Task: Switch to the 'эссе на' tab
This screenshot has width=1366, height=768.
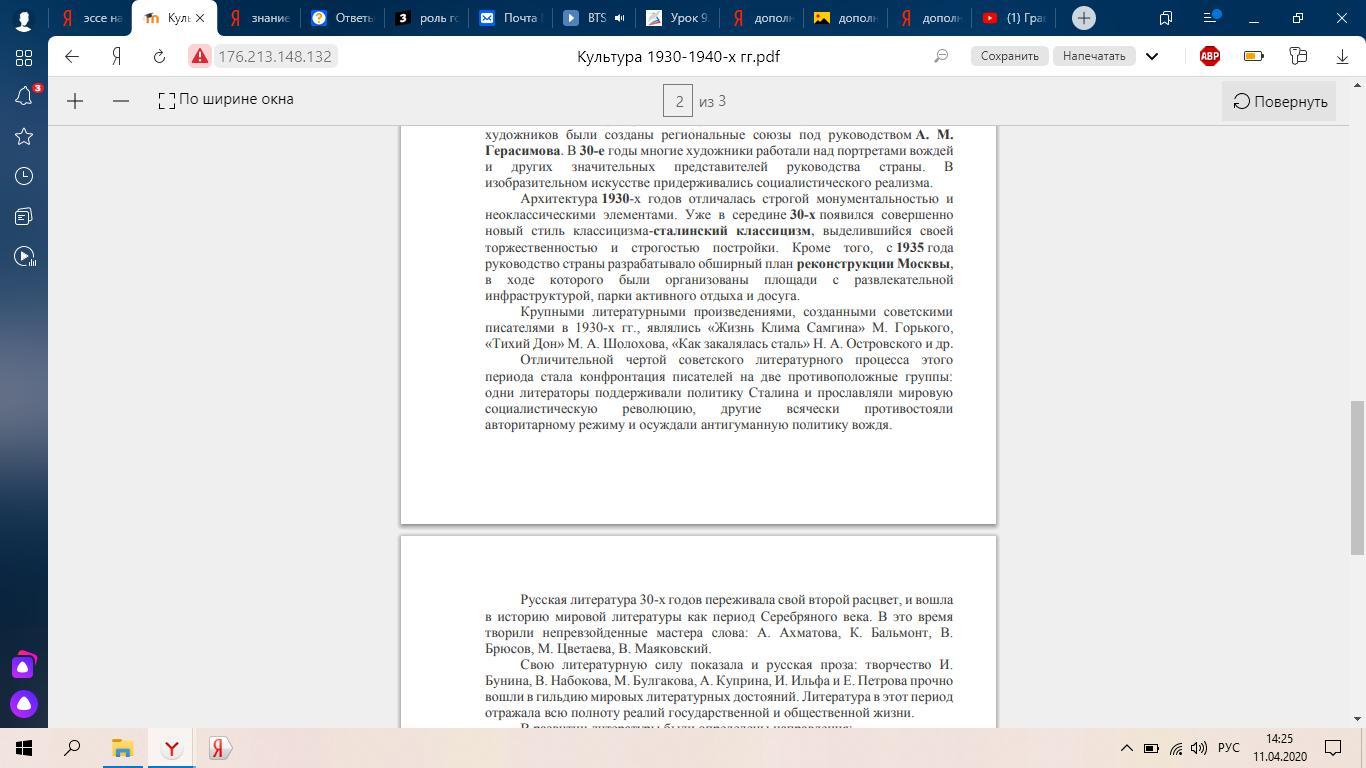Action: pos(91,18)
